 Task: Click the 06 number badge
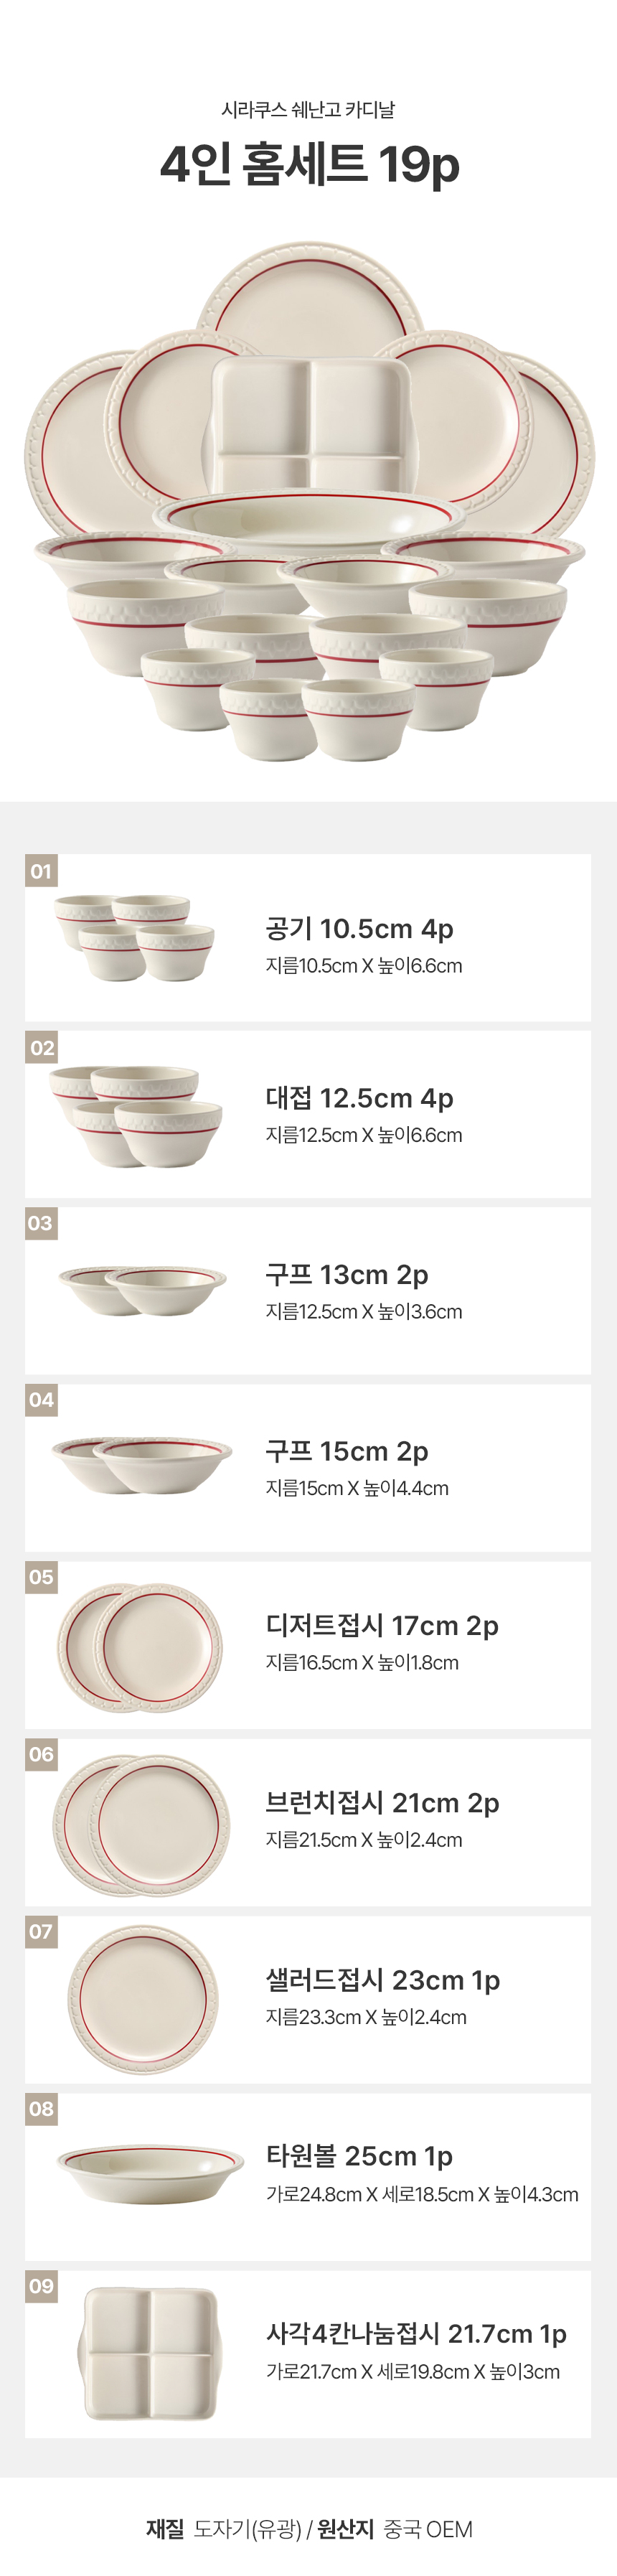[x=41, y=1754]
